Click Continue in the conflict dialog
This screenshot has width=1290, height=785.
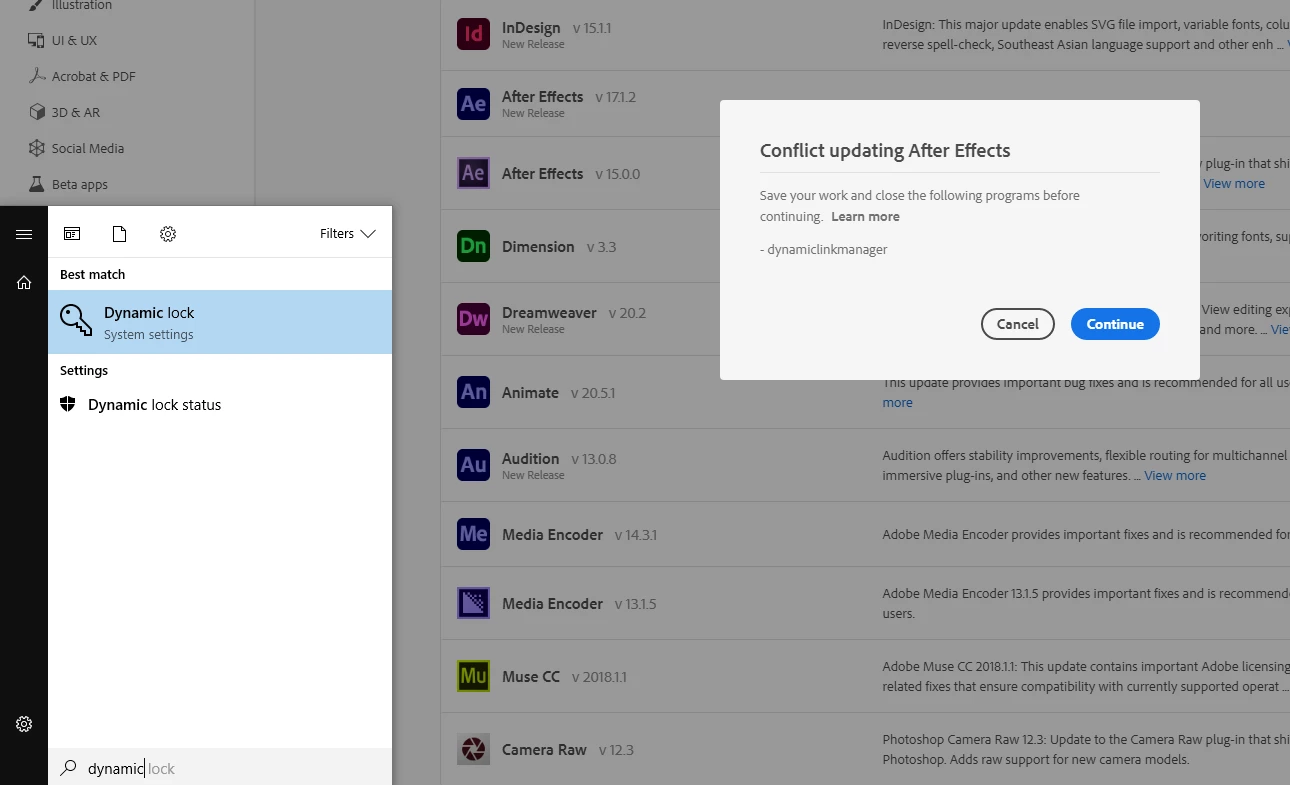(x=1115, y=324)
